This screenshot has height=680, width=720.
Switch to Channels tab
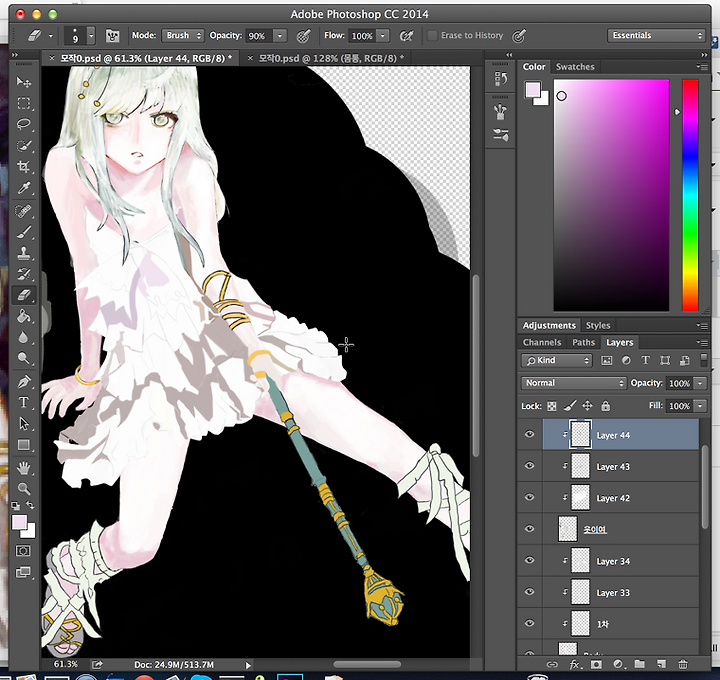click(542, 343)
